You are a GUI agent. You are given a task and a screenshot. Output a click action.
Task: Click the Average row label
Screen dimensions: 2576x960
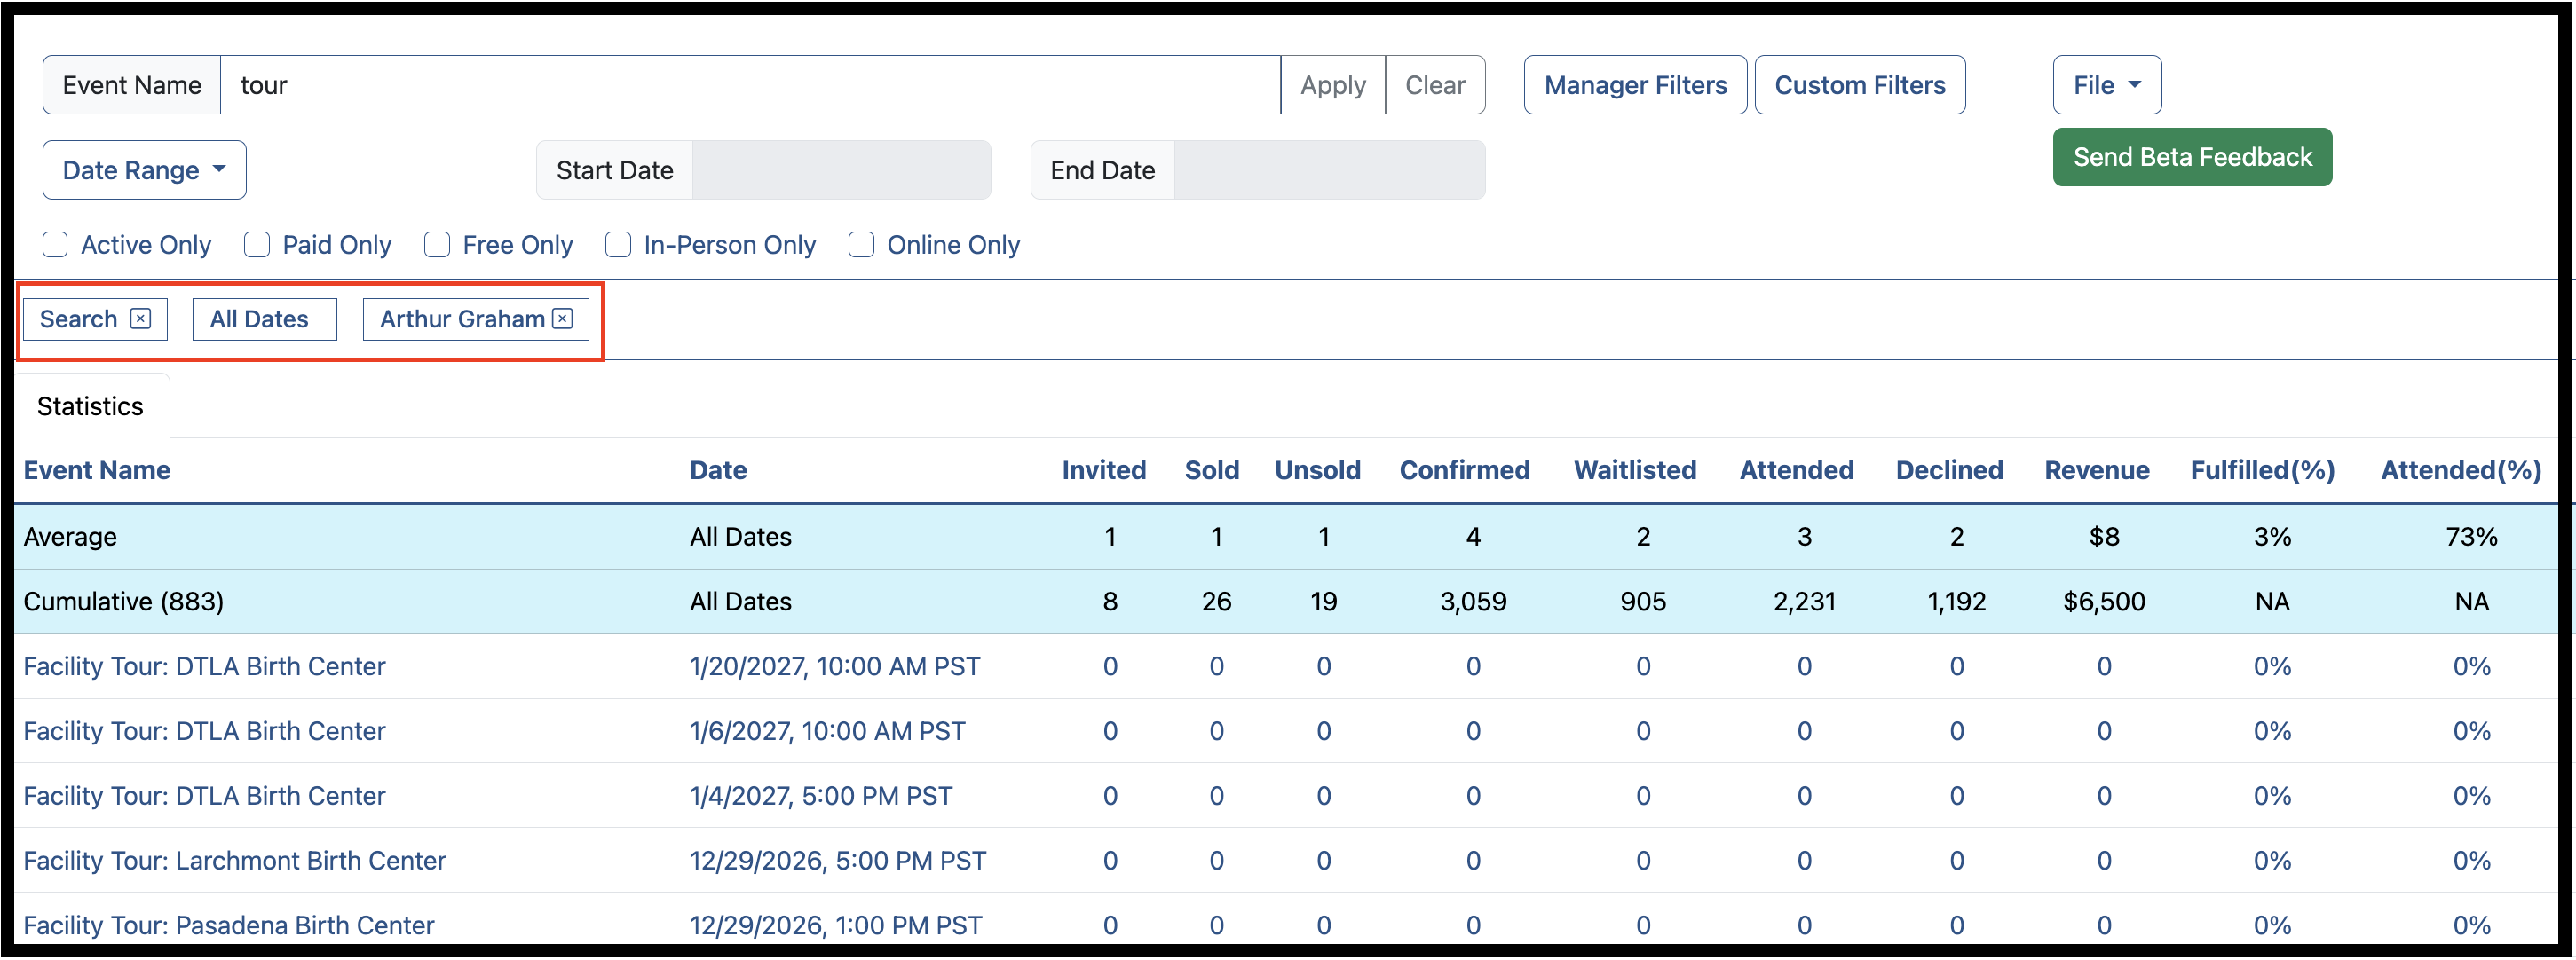tap(70, 537)
